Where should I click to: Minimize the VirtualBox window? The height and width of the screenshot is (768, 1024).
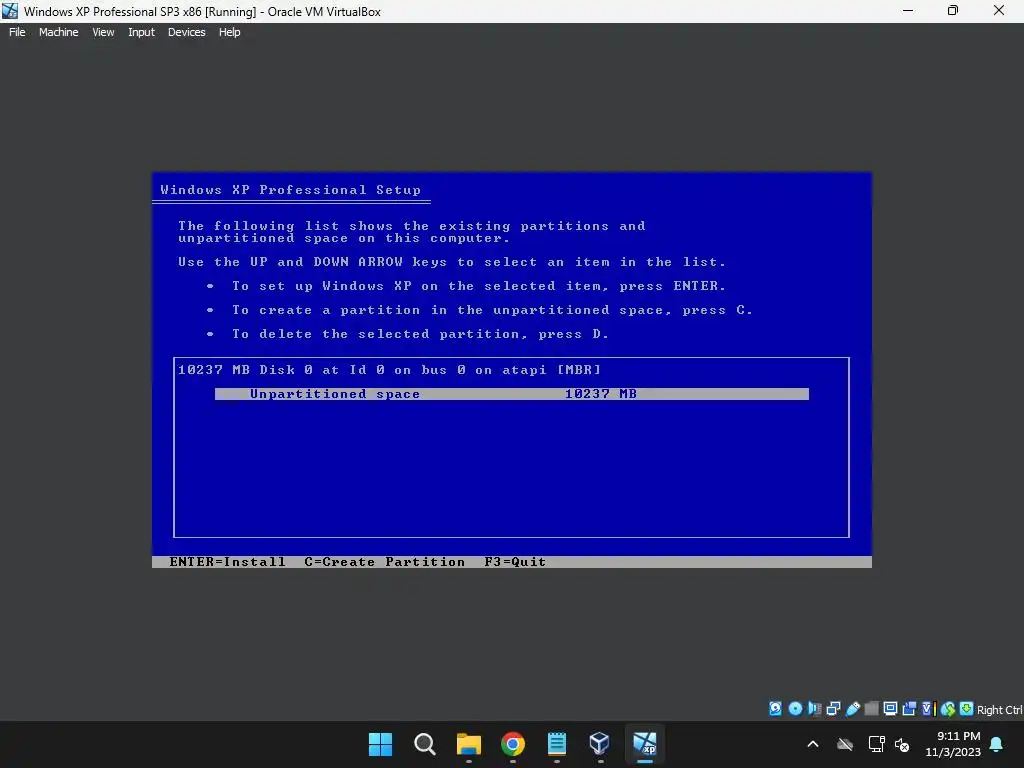(908, 11)
